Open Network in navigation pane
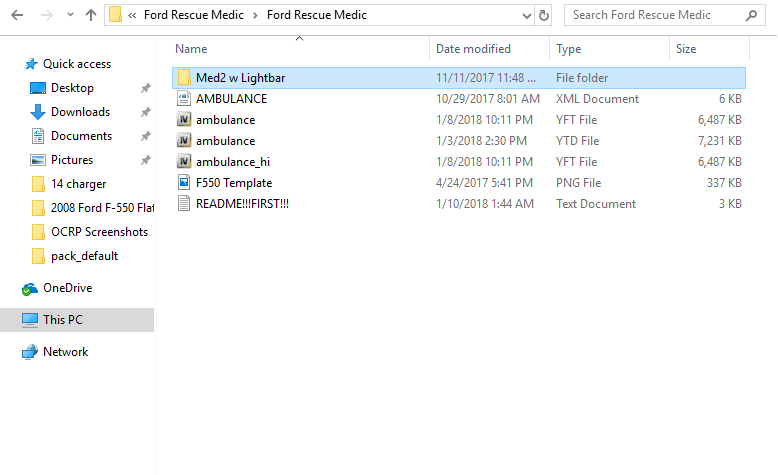Viewport: 778px width, 475px height. 65,352
